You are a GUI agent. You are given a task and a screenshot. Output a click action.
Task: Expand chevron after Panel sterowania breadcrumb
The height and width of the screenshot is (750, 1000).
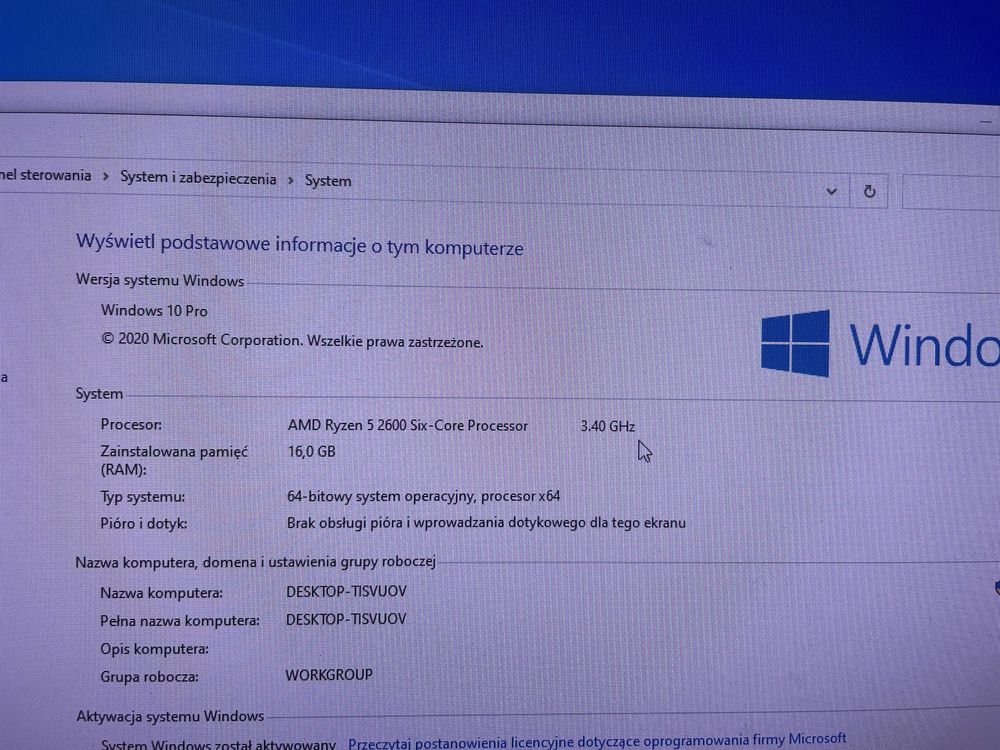106,176
